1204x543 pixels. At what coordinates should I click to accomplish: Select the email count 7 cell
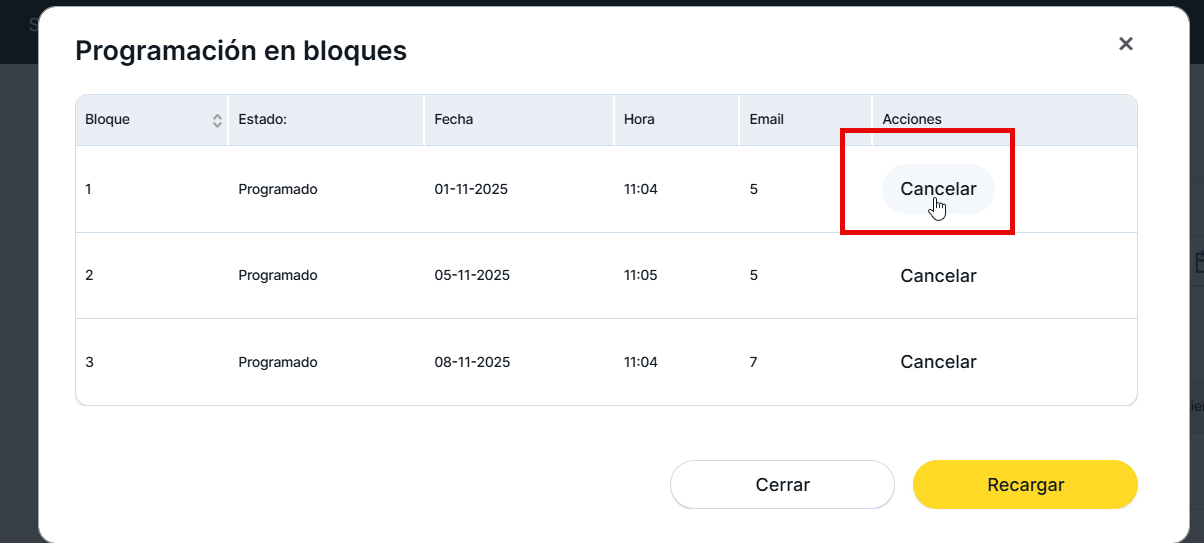[x=753, y=362]
